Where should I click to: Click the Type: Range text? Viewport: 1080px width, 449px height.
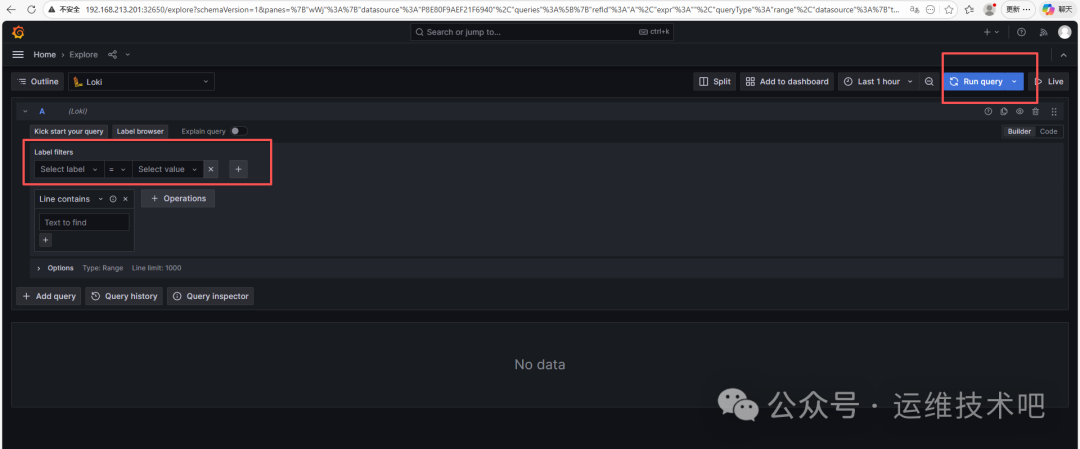pos(103,268)
